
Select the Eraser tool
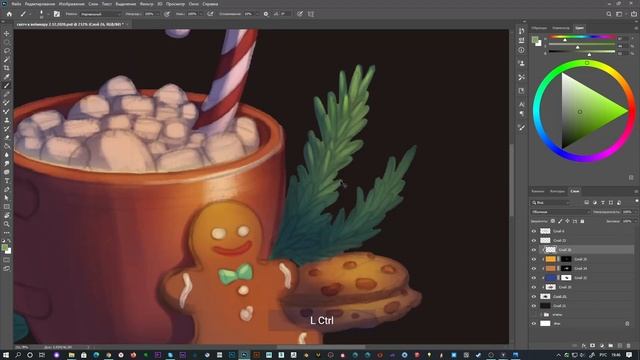click(7, 137)
